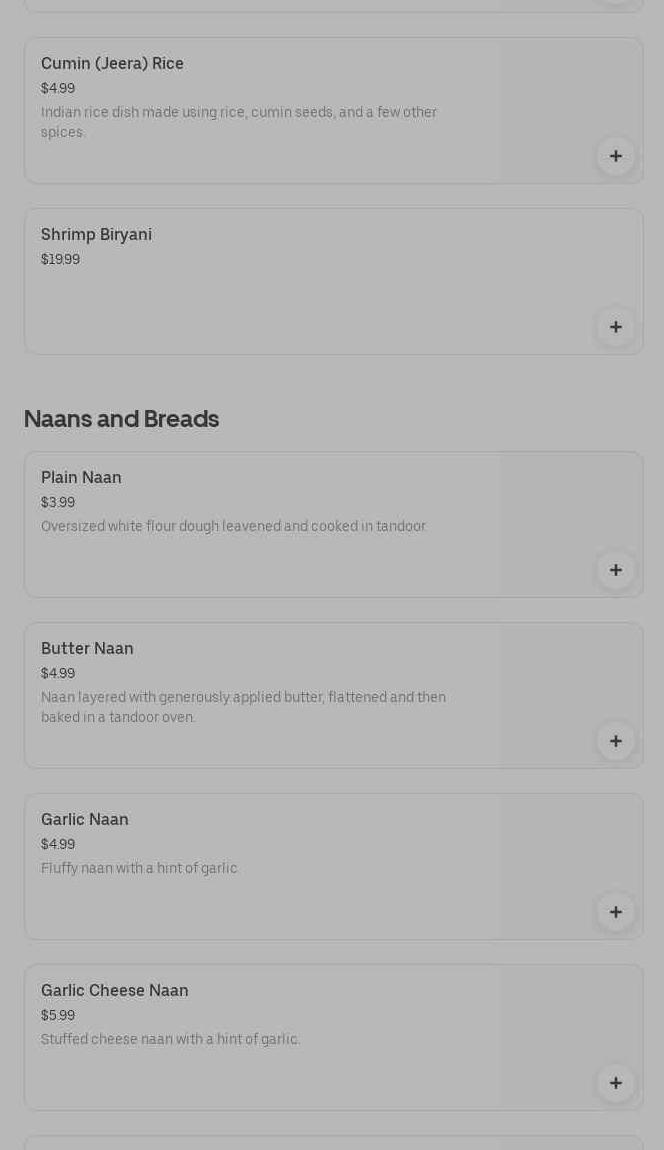The height and width of the screenshot is (1150, 664).
Task: Click Plain Naan description text
Action: [233, 527]
